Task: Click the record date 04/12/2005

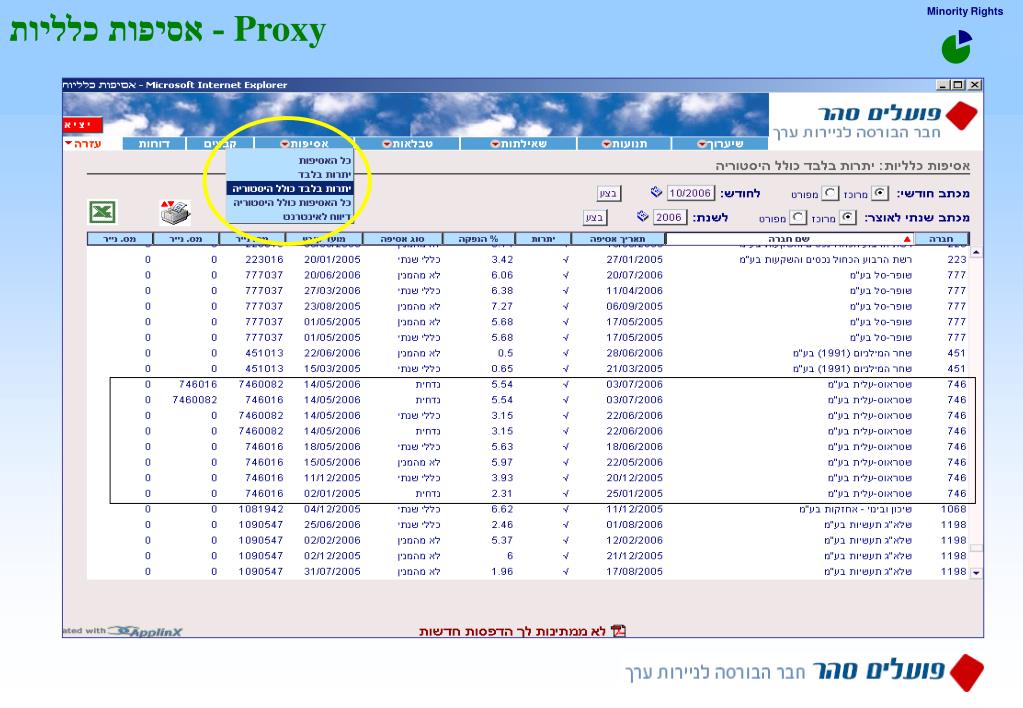Action: tap(332, 509)
